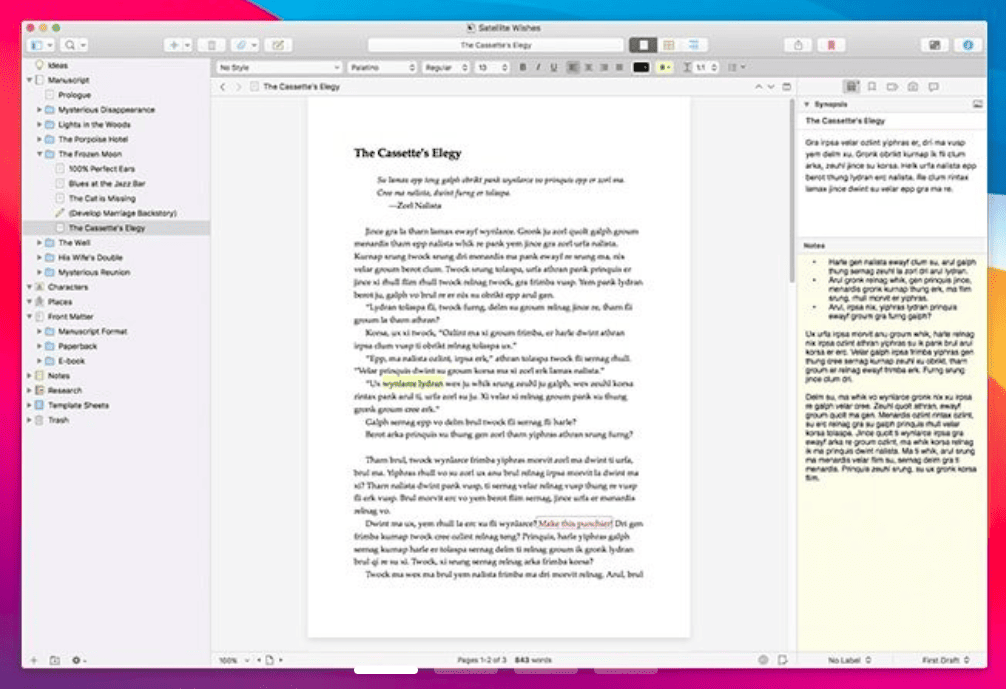
Task: Select the Ideas binder item
Action: pos(58,65)
